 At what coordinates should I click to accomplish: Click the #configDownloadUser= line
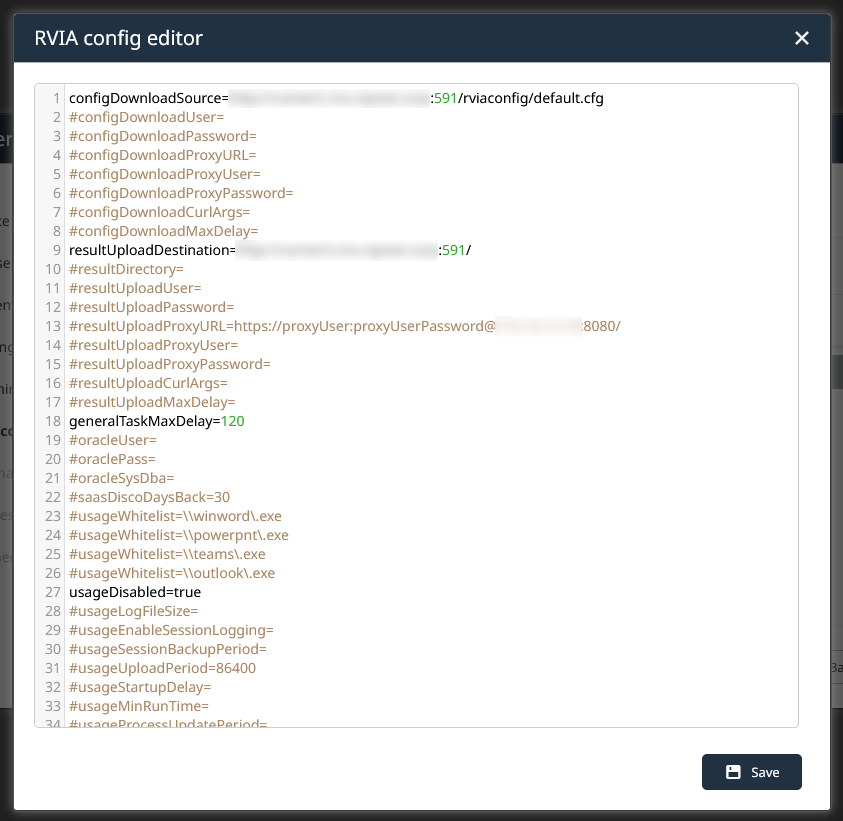tap(146, 117)
